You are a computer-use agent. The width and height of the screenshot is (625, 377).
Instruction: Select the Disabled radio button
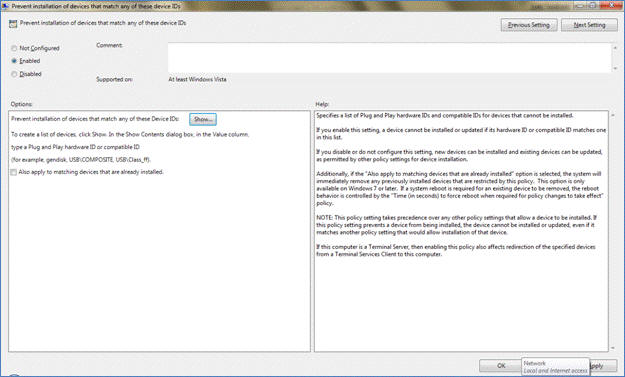click(x=14, y=74)
